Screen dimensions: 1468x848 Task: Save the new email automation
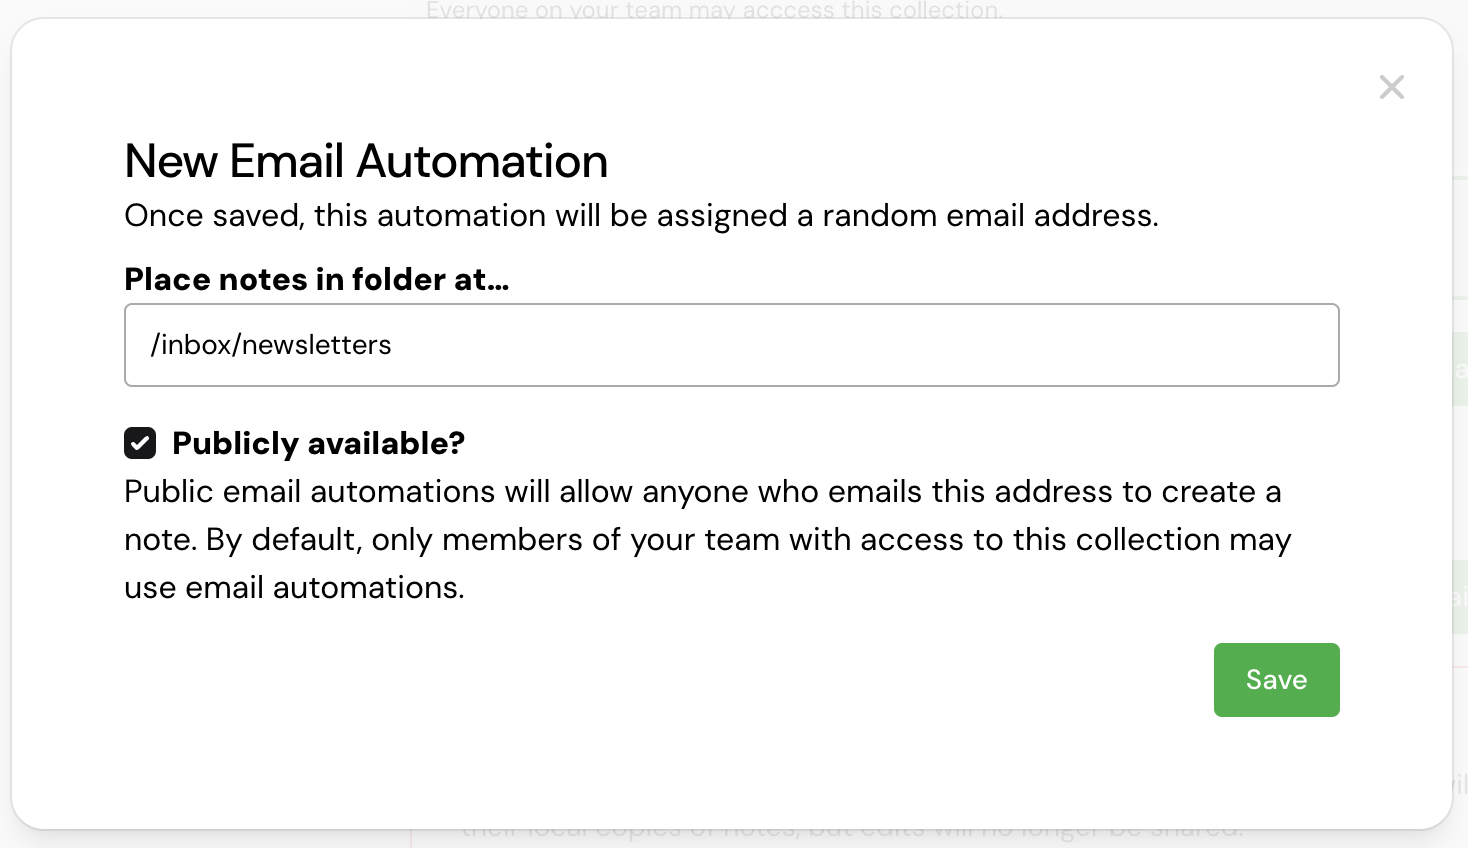(x=1276, y=680)
